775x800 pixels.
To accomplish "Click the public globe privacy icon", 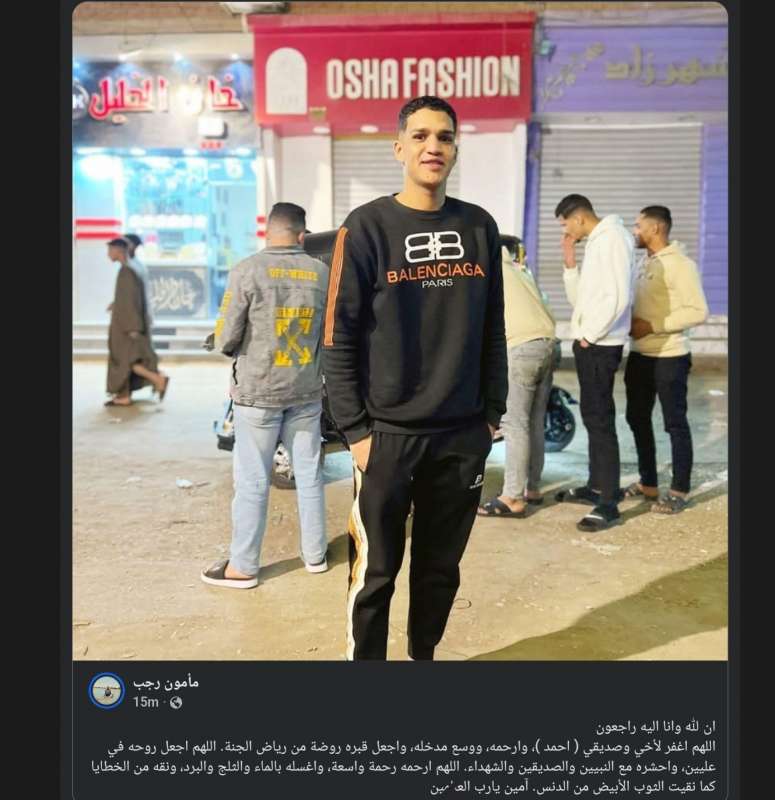I will 176,703.
